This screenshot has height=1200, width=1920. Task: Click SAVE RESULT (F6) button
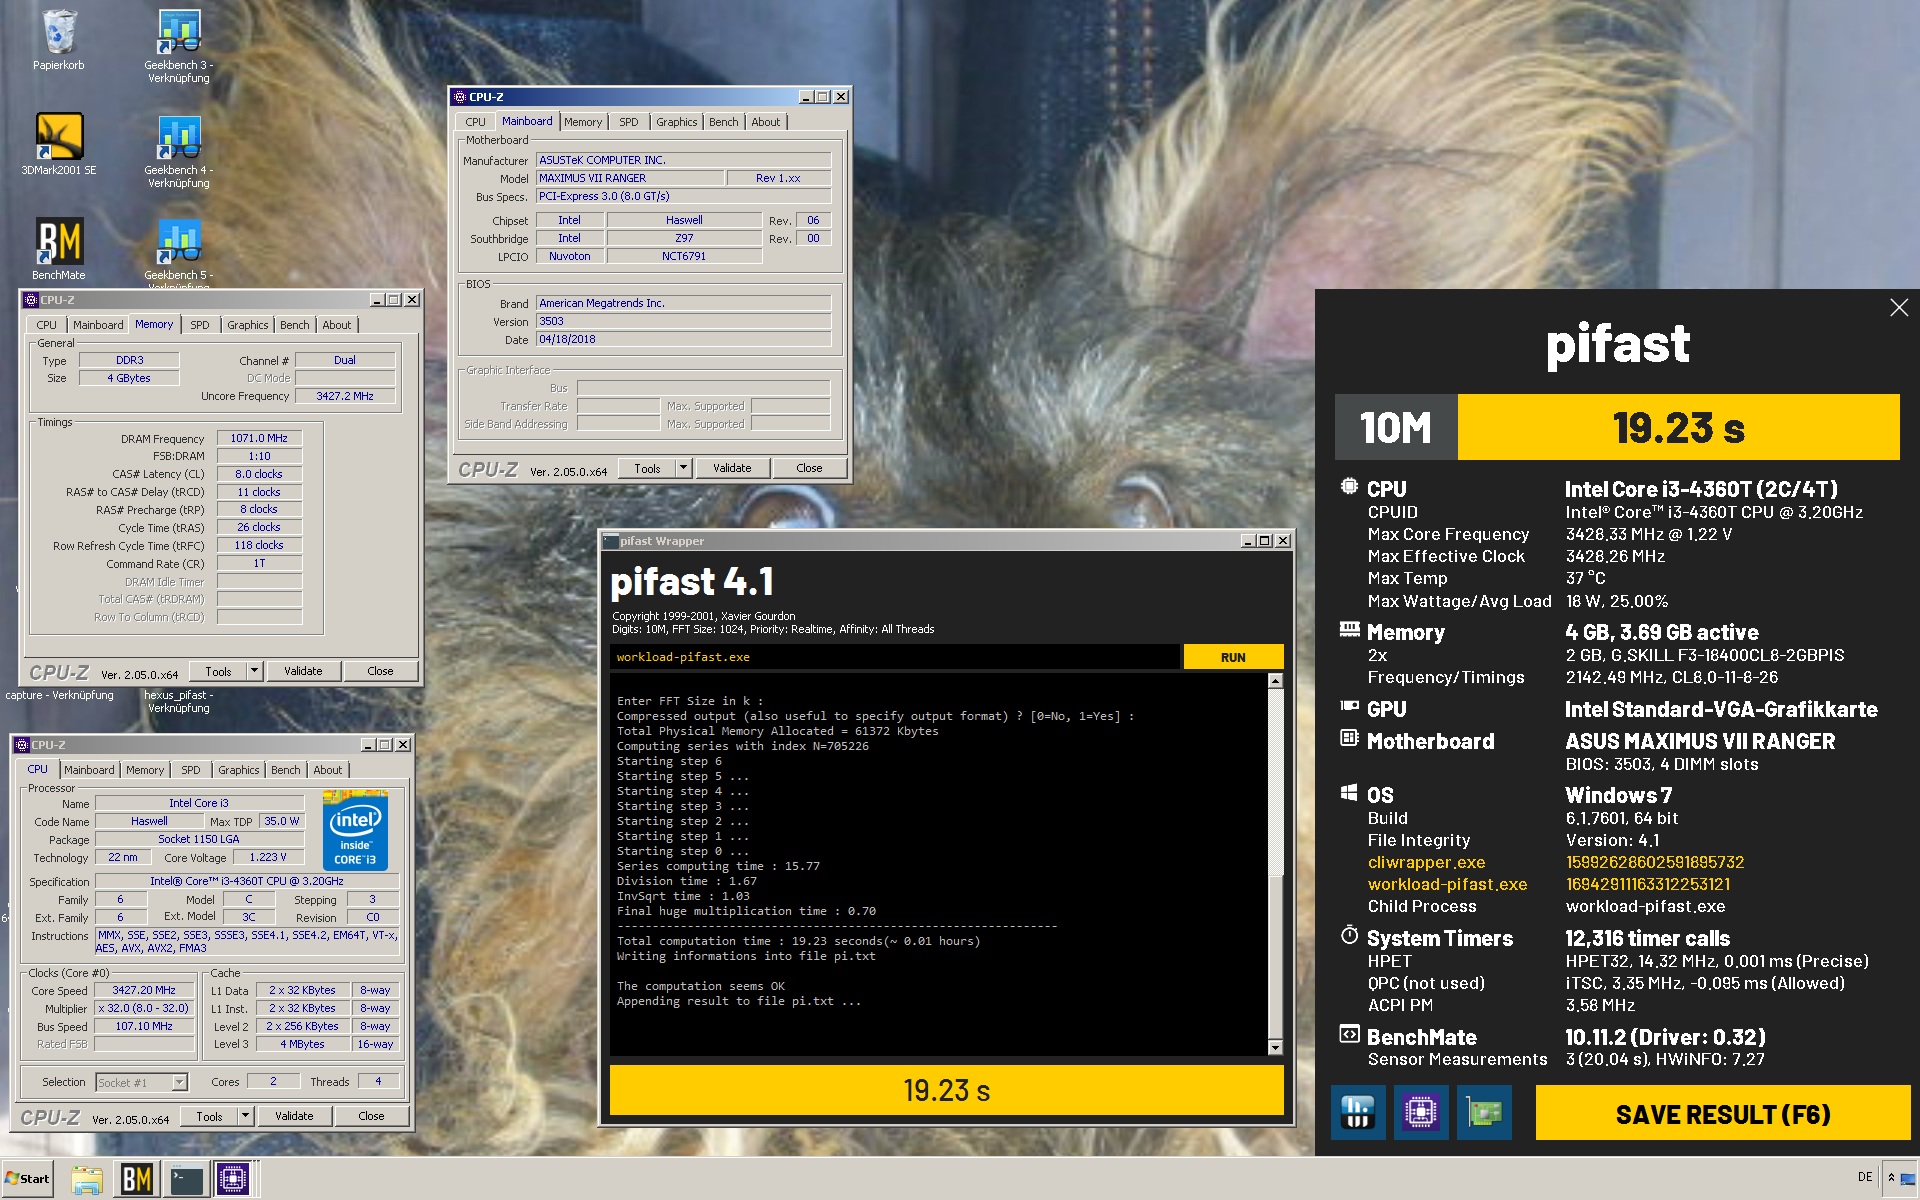pos(1722,1113)
